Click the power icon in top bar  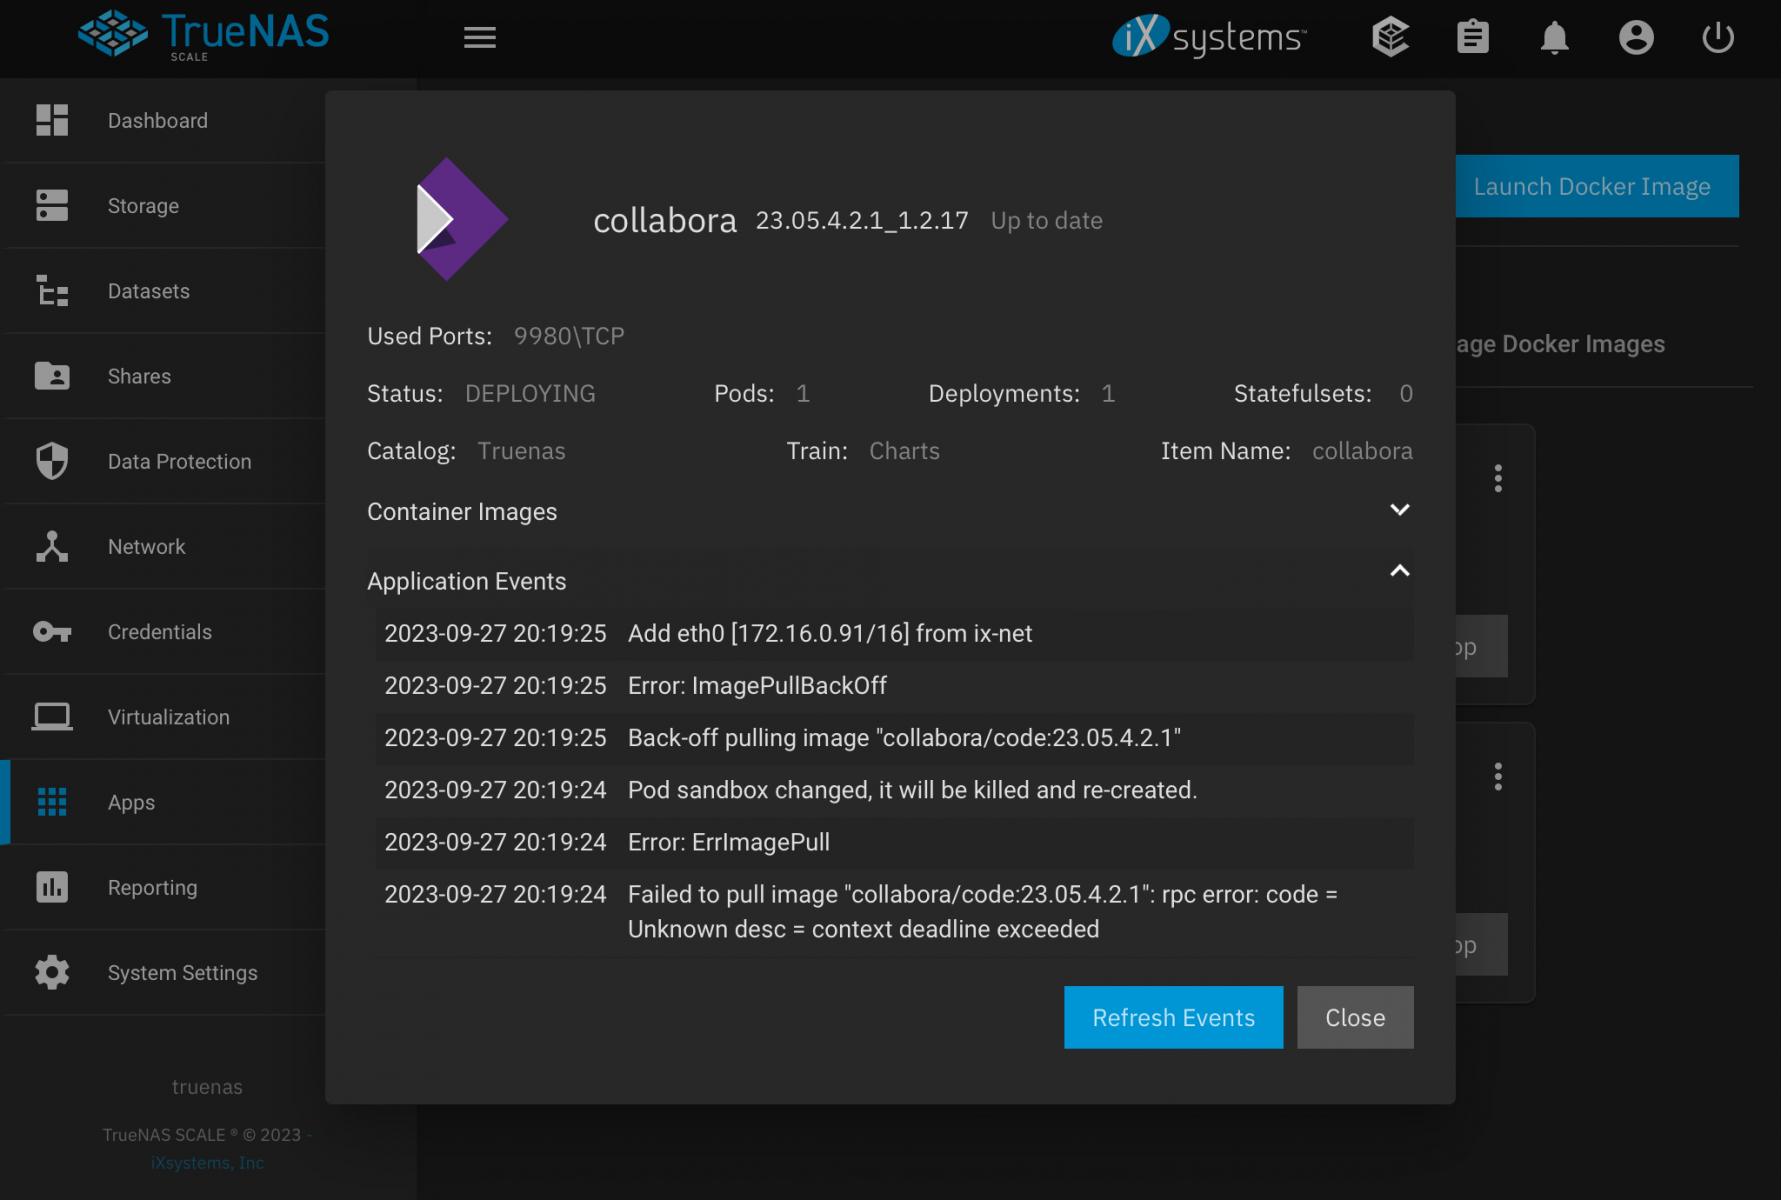[x=1718, y=38]
